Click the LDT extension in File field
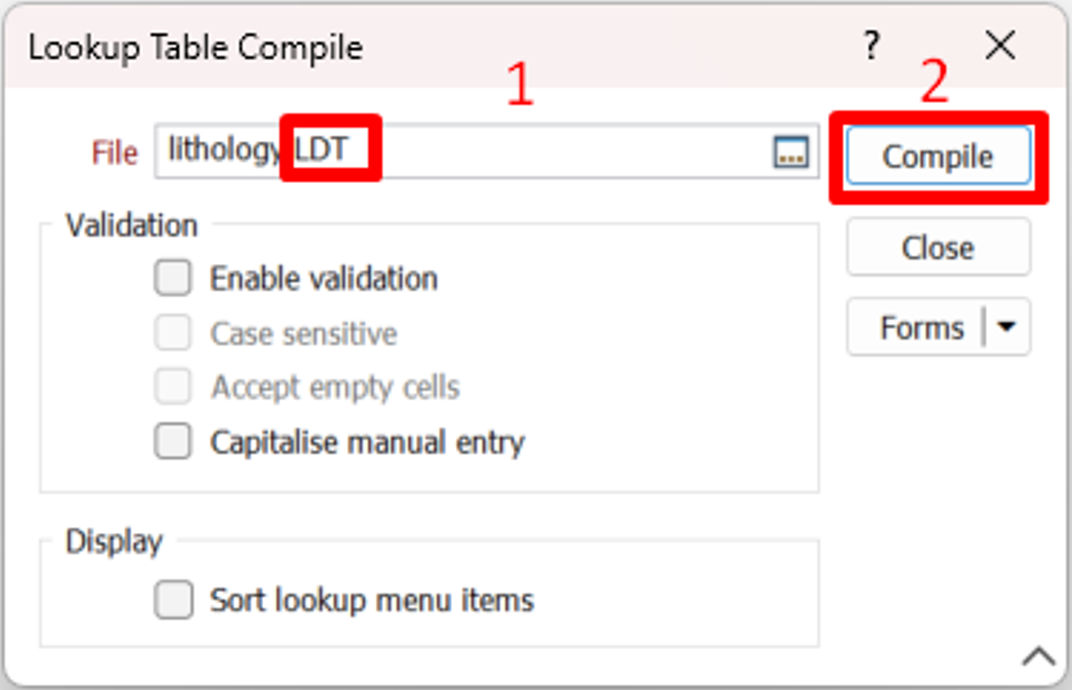The height and width of the screenshot is (690, 1072). (321, 150)
